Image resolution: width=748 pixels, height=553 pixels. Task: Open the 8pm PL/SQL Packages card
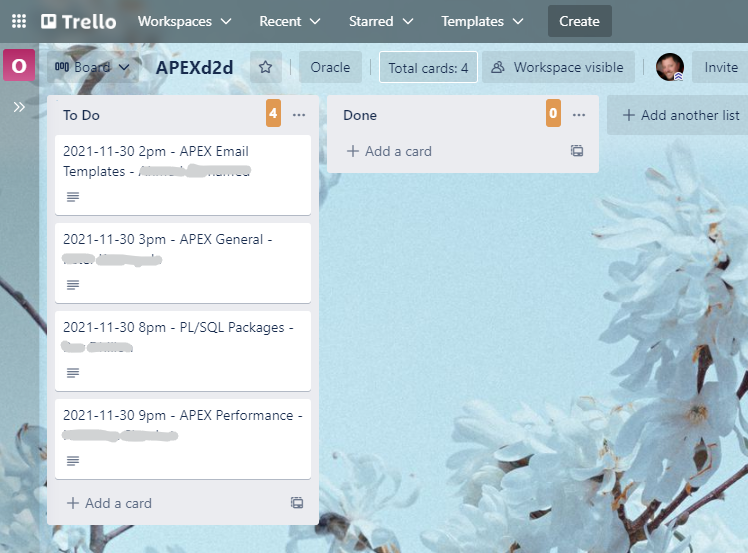[x=183, y=351]
